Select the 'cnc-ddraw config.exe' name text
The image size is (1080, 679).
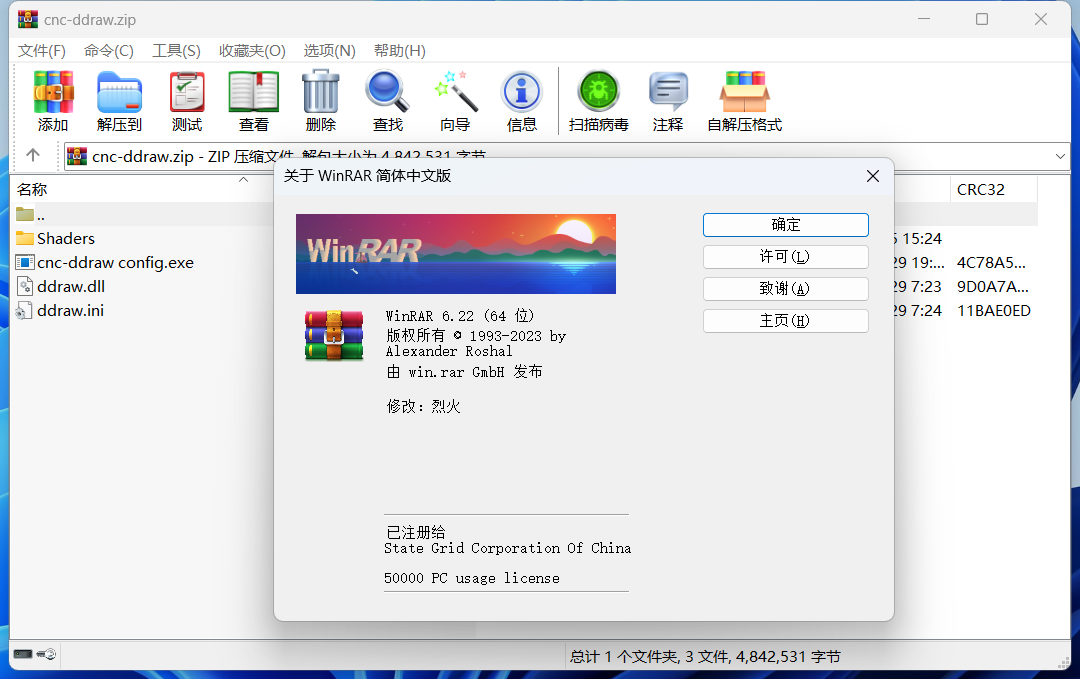116,262
